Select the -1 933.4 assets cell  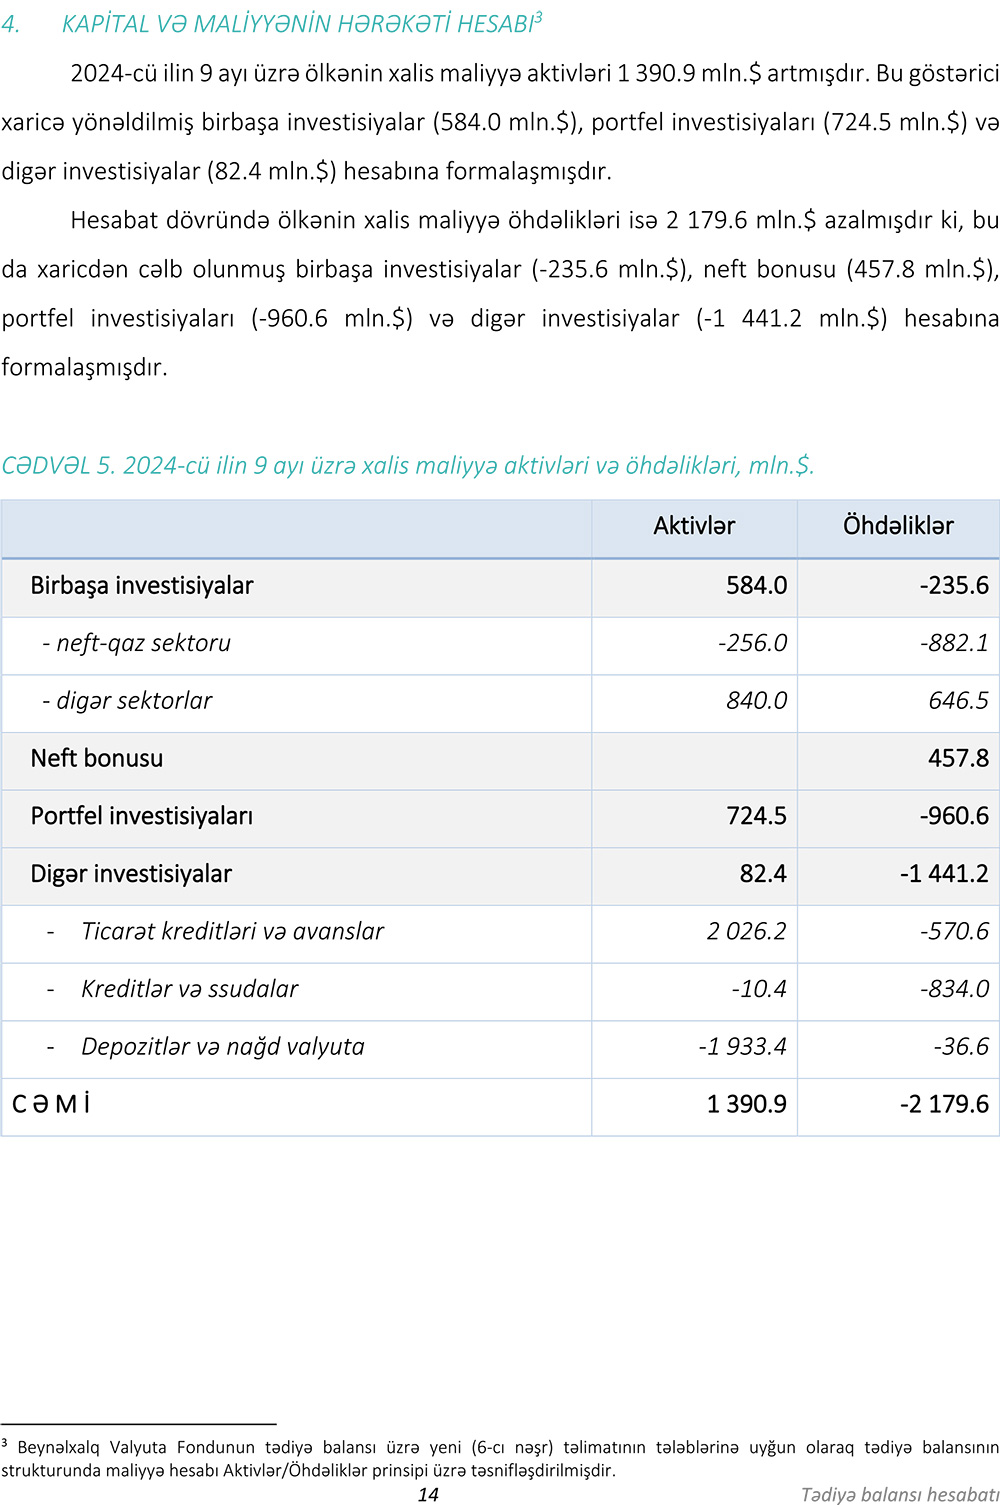pos(742,1047)
